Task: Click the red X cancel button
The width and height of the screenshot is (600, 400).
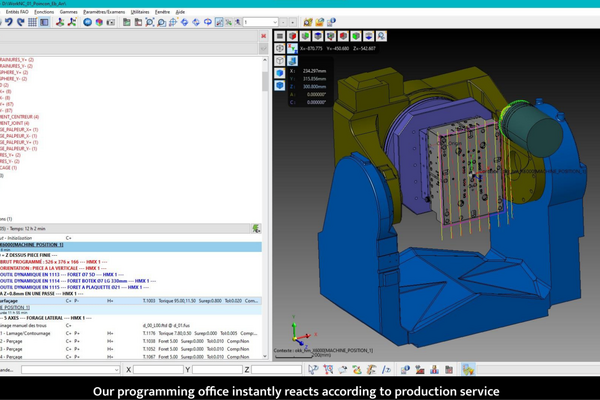Action: pos(263,35)
